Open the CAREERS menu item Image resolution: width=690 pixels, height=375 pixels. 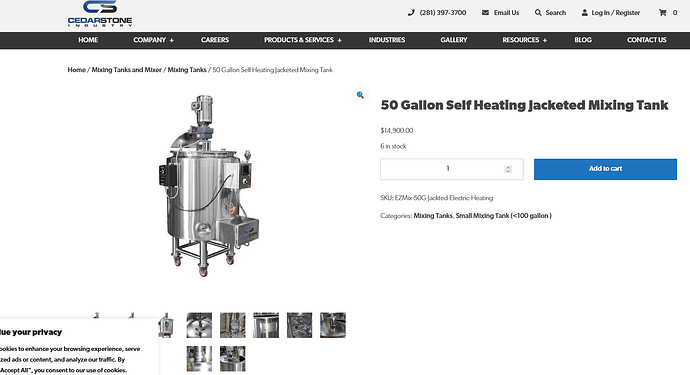point(215,40)
